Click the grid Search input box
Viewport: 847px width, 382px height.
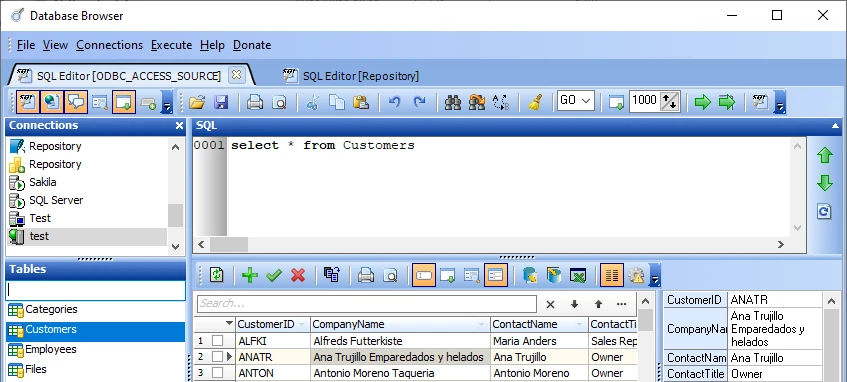[x=367, y=304]
